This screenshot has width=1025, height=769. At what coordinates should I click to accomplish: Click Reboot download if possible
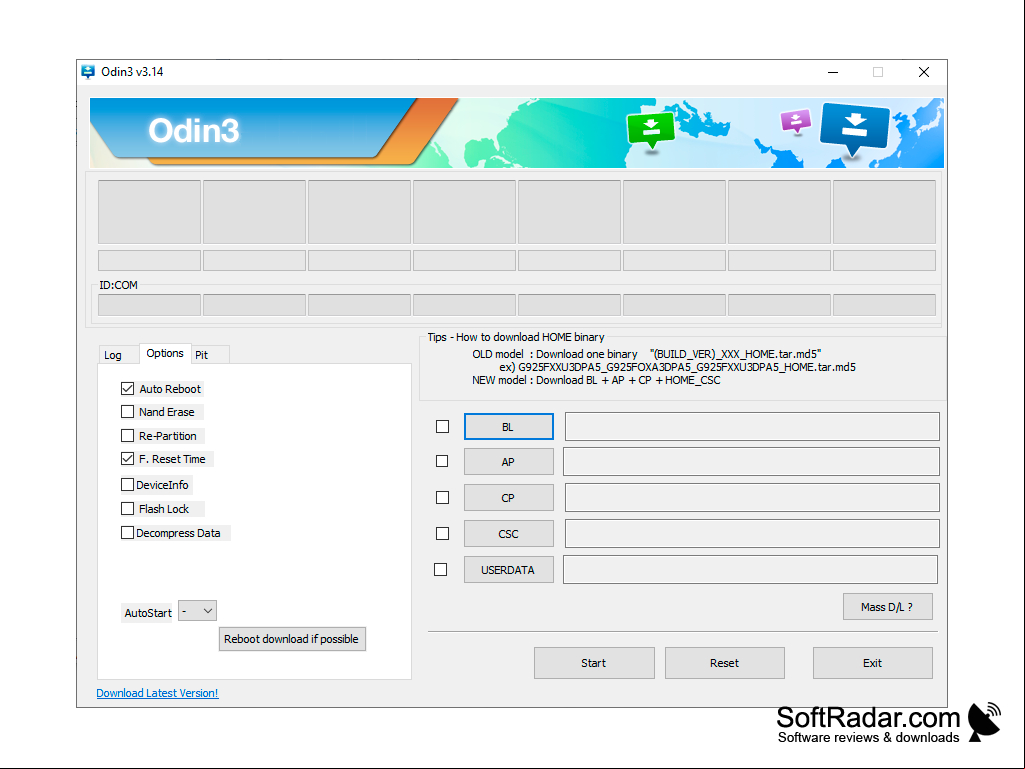pyautogui.click(x=292, y=639)
